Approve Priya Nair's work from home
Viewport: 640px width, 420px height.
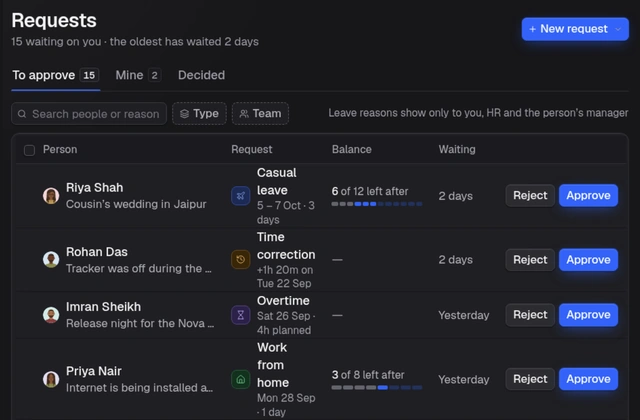tap(588, 379)
